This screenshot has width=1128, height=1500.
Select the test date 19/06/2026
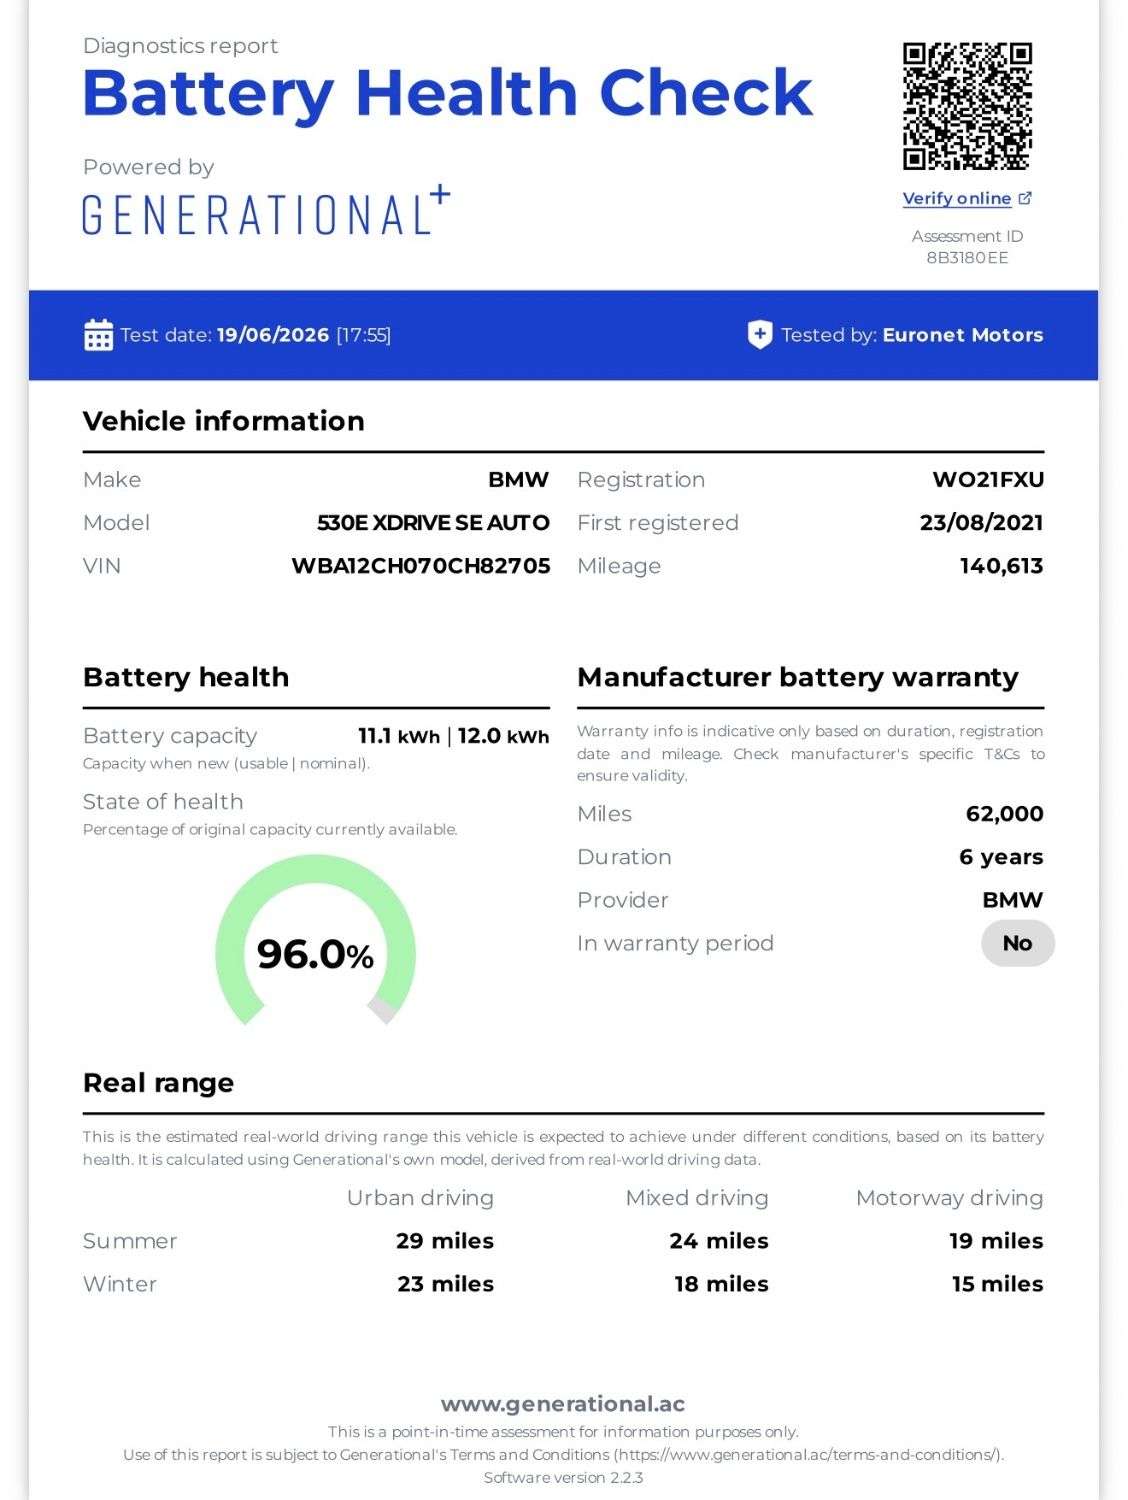pos(273,335)
